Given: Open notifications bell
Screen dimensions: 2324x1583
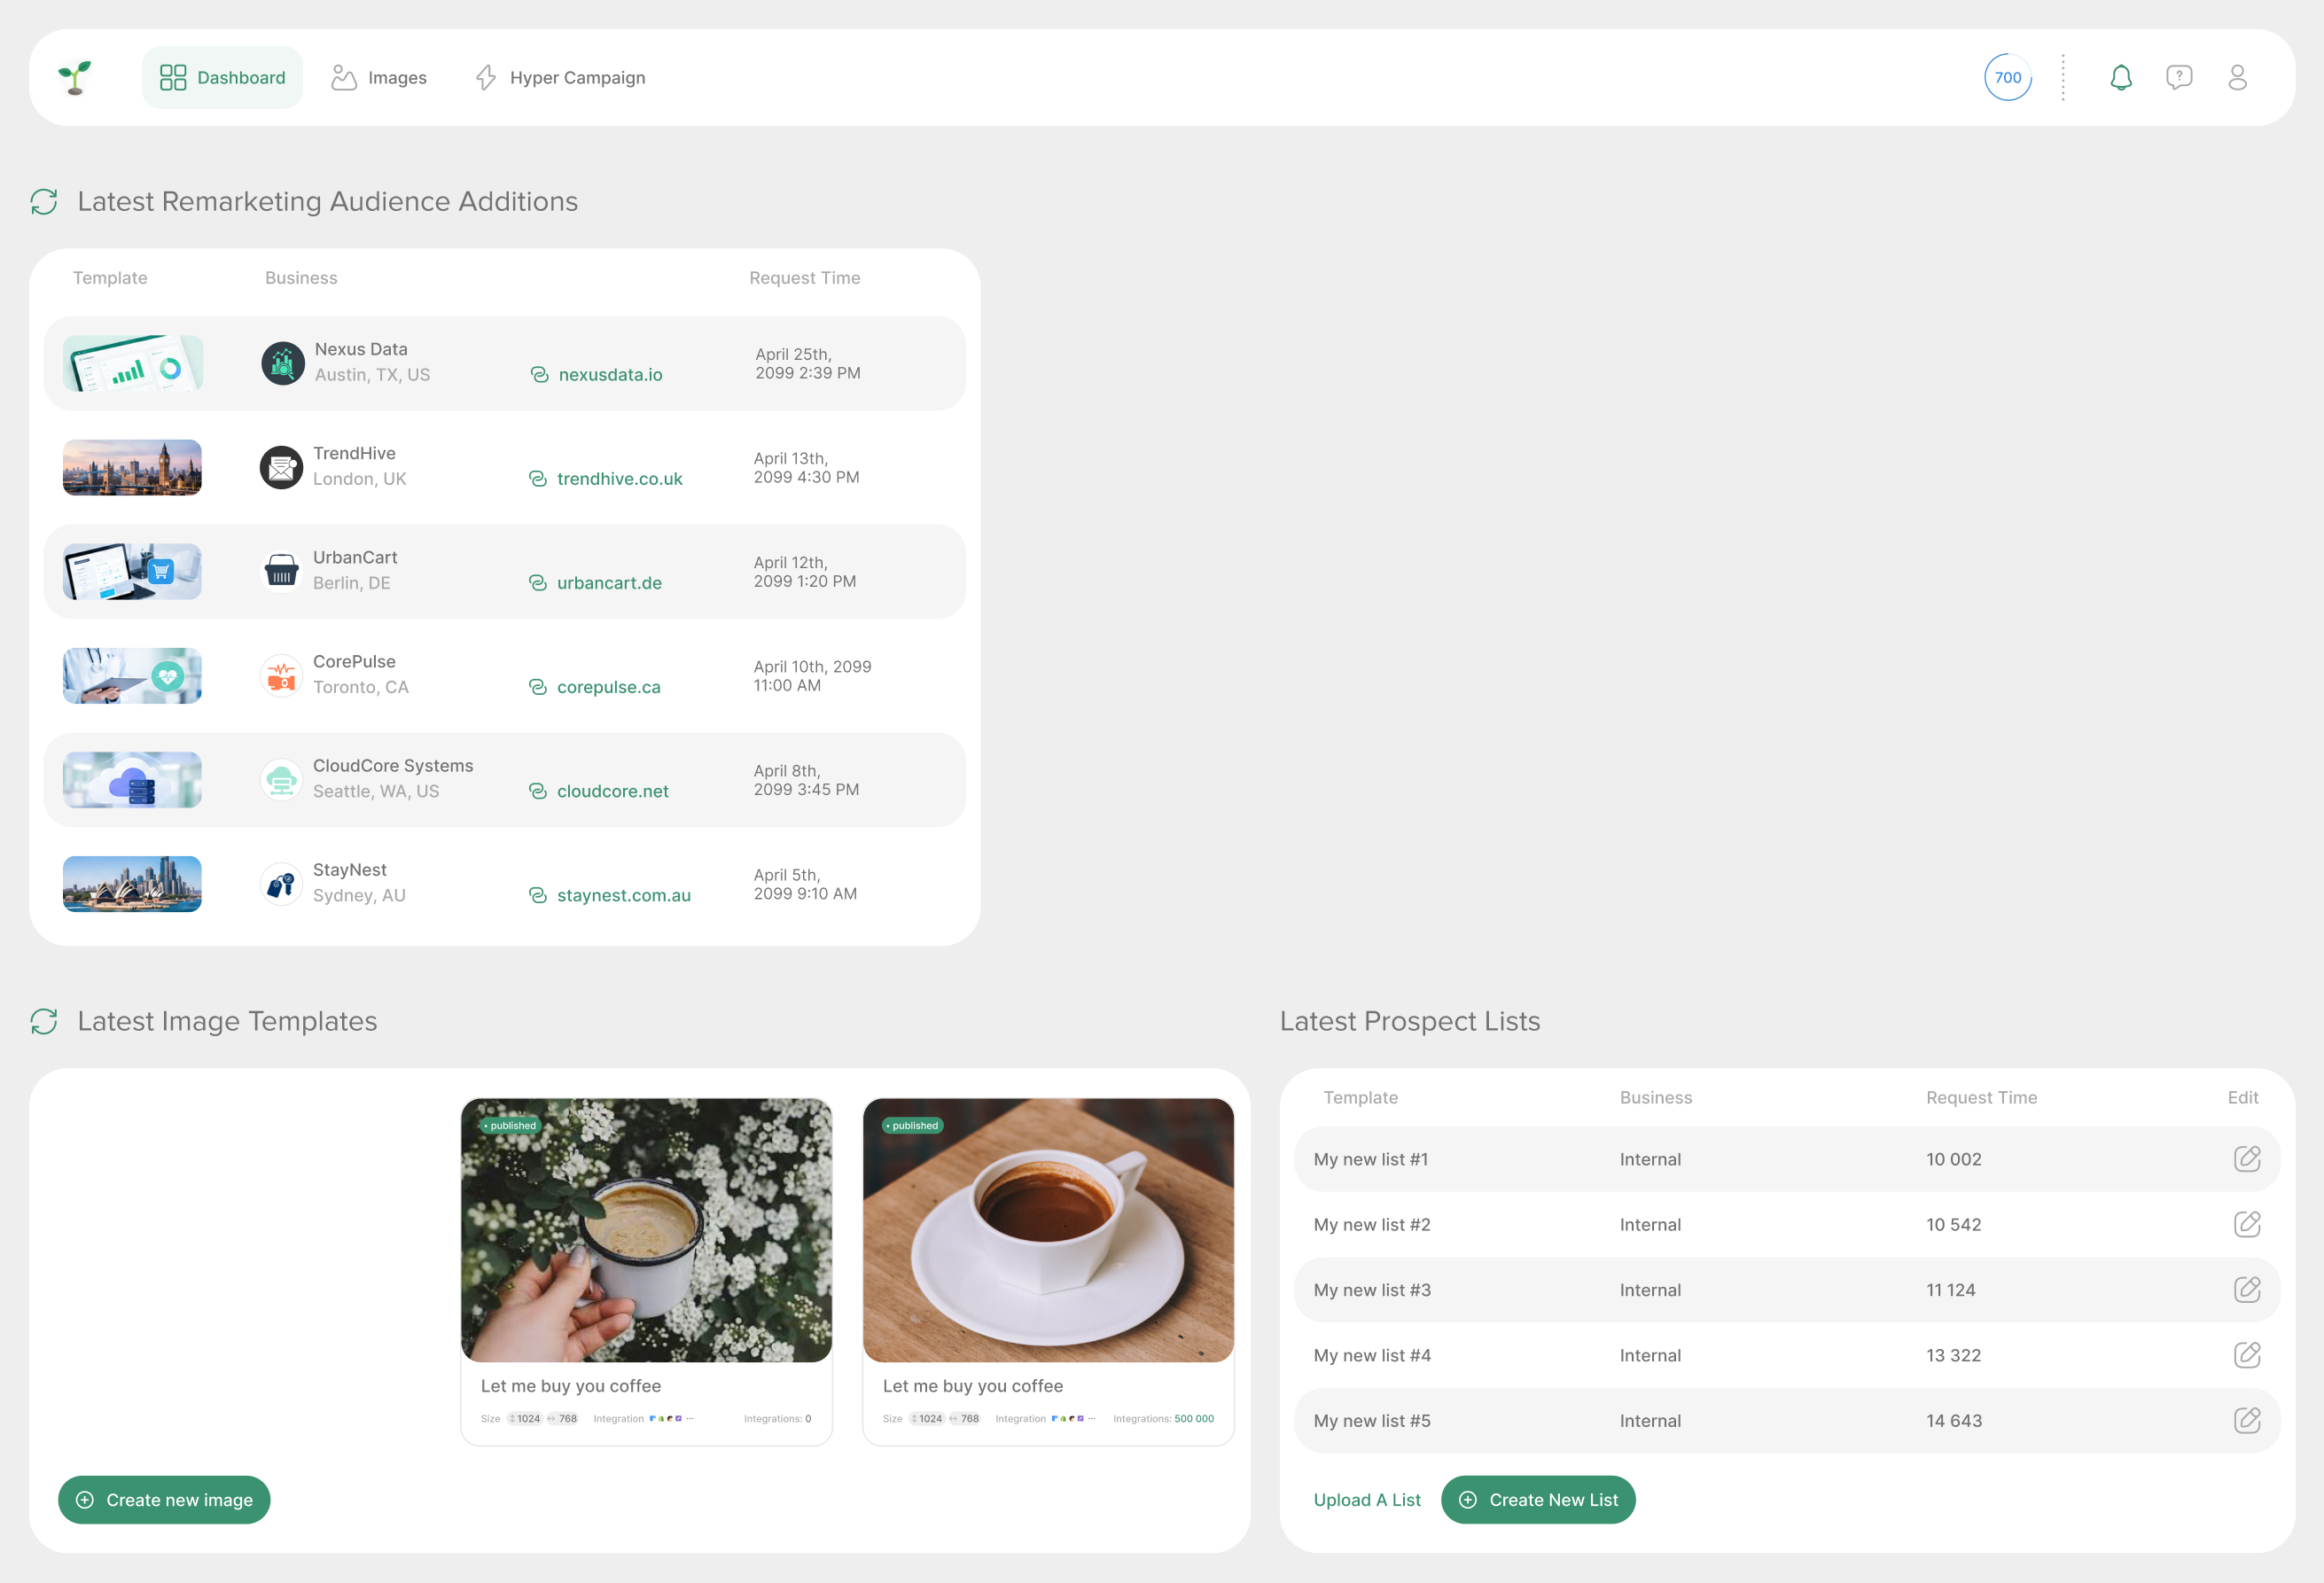Looking at the screenshot, I should click(2121, 77).
